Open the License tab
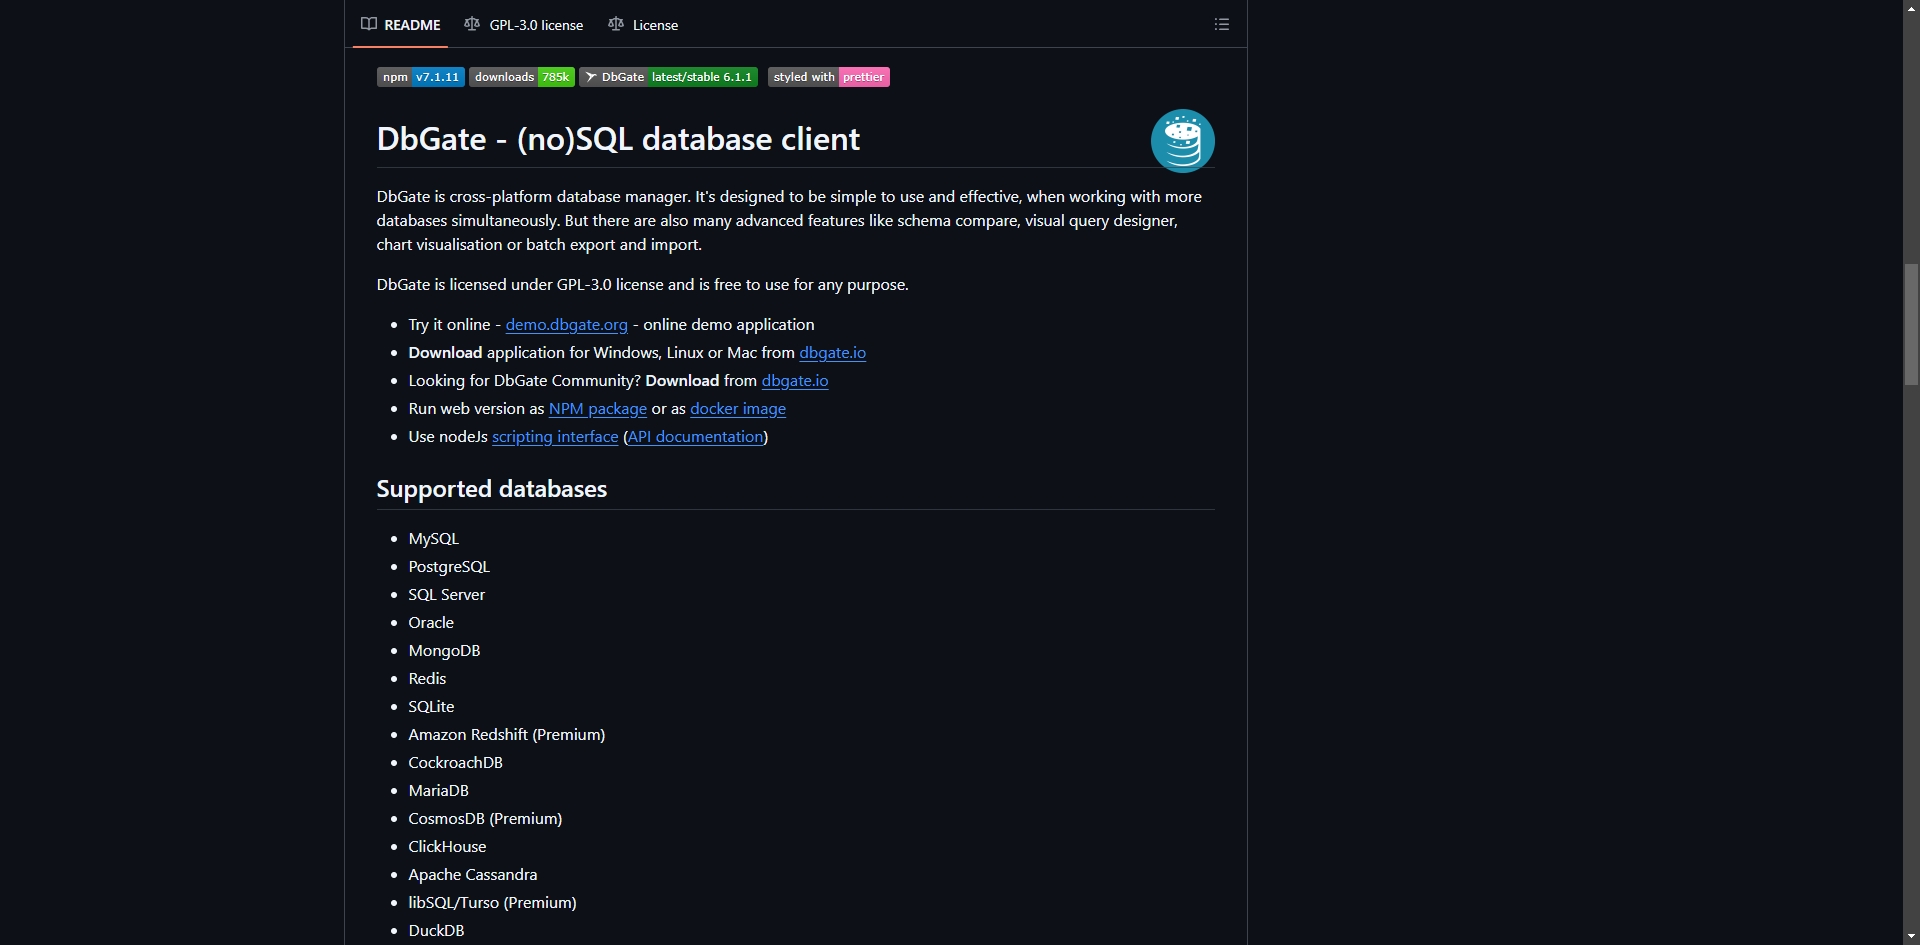This screenshot has width=1920, height=945. 643,25
